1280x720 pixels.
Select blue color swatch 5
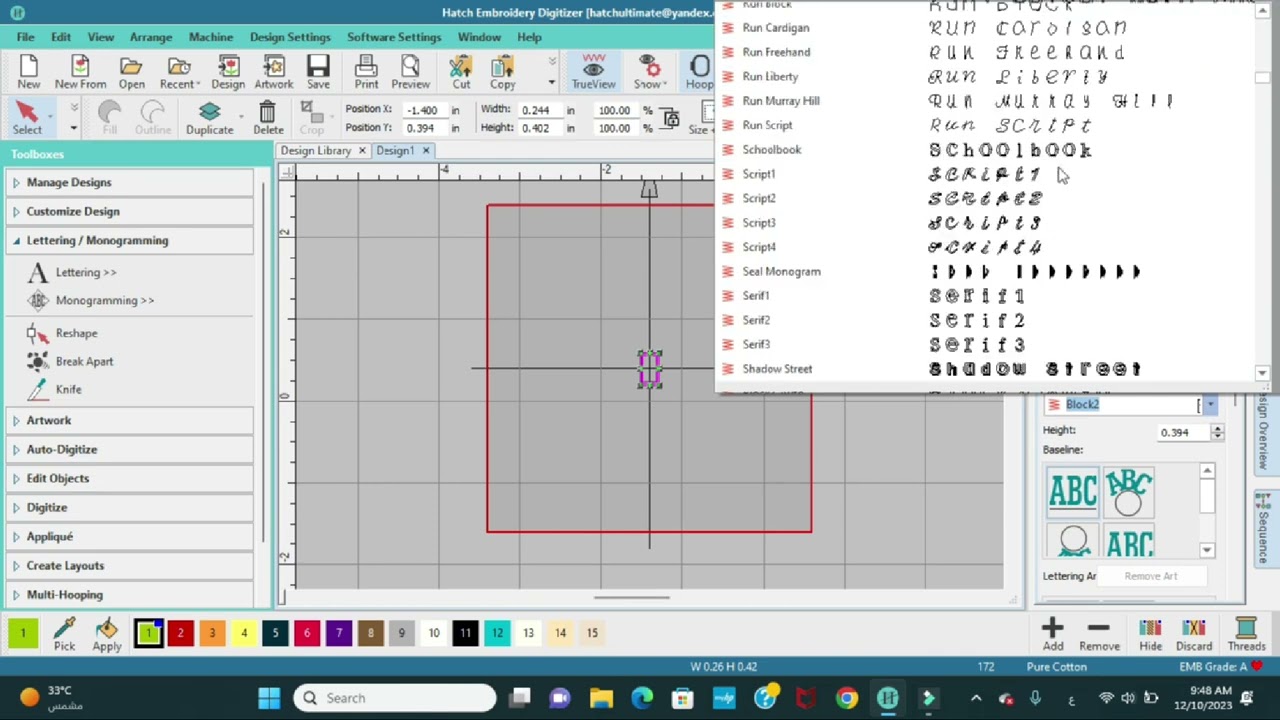click(x=275, y=633)
